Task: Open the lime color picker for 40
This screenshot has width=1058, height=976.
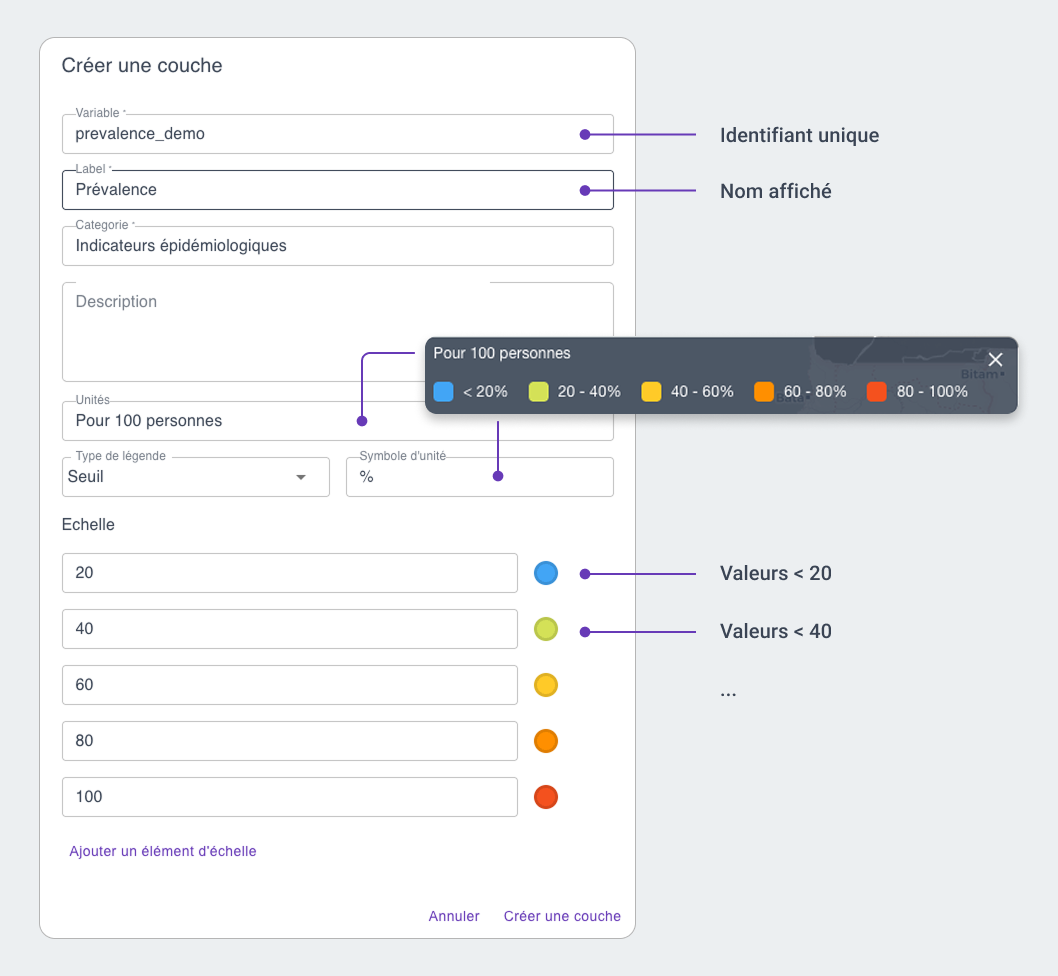Action: tap(546, 629)
